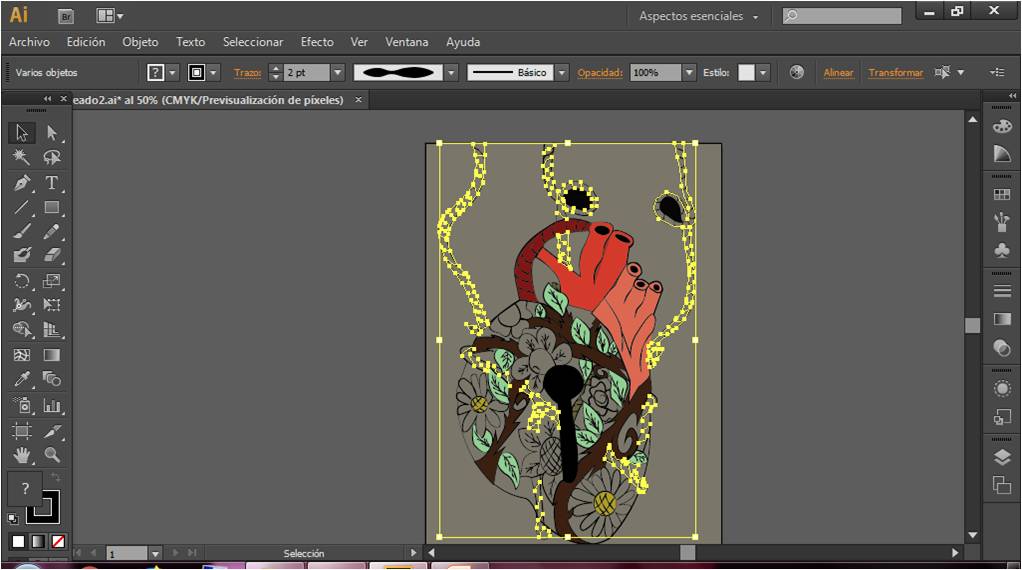Expand the Opacidad 100% dropdown
This screenshot has height=570, width=1022.
click(x=688, y=73)
